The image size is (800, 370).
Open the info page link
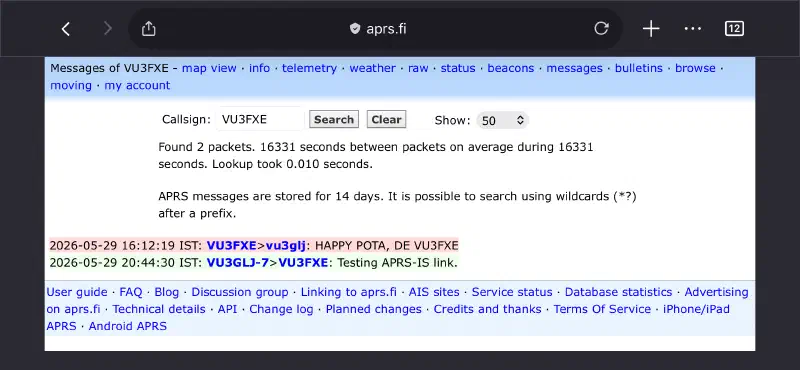click(259, 68)
